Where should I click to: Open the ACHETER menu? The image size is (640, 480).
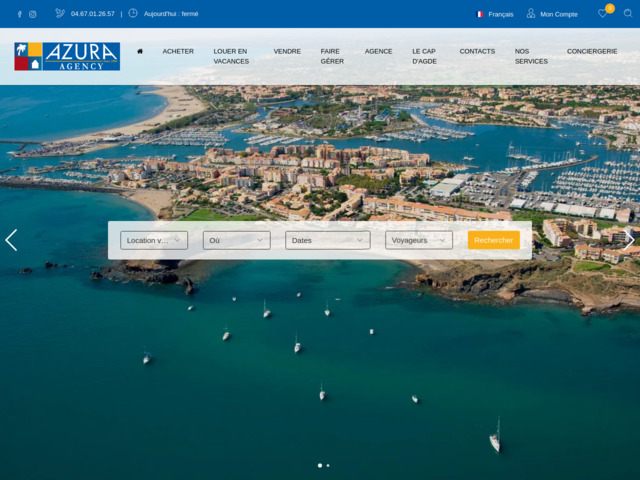point(178,51)
